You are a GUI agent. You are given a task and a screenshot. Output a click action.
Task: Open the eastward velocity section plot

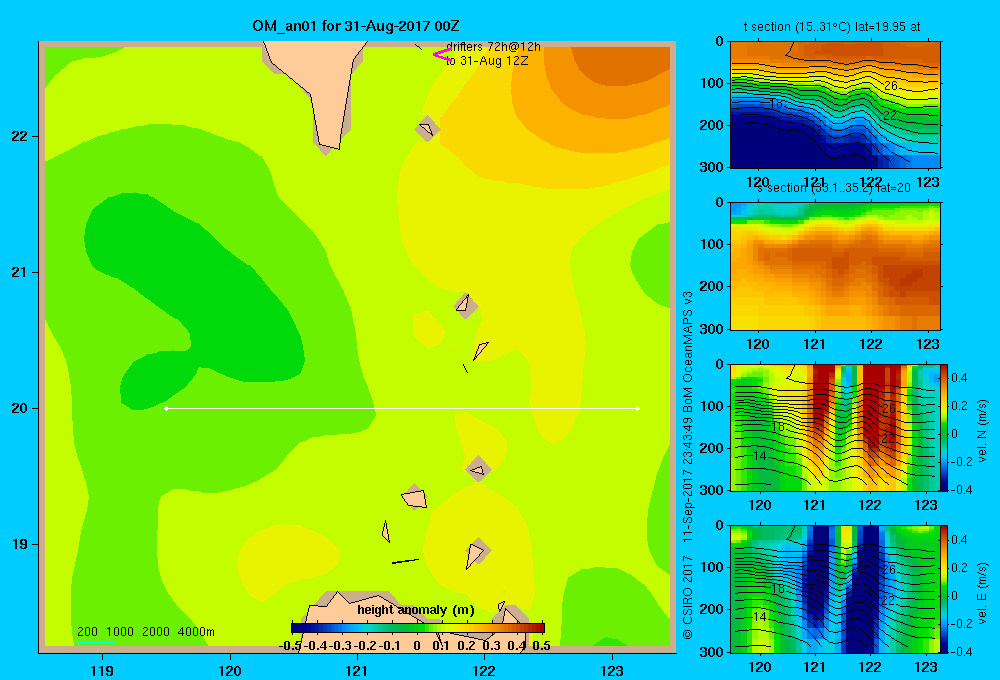coord(835,589)
